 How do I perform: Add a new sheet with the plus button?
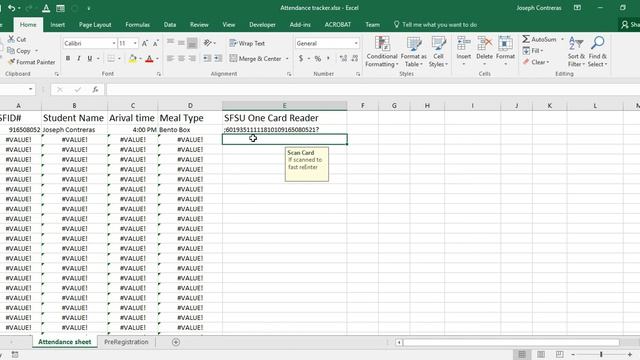pos(176,342)
